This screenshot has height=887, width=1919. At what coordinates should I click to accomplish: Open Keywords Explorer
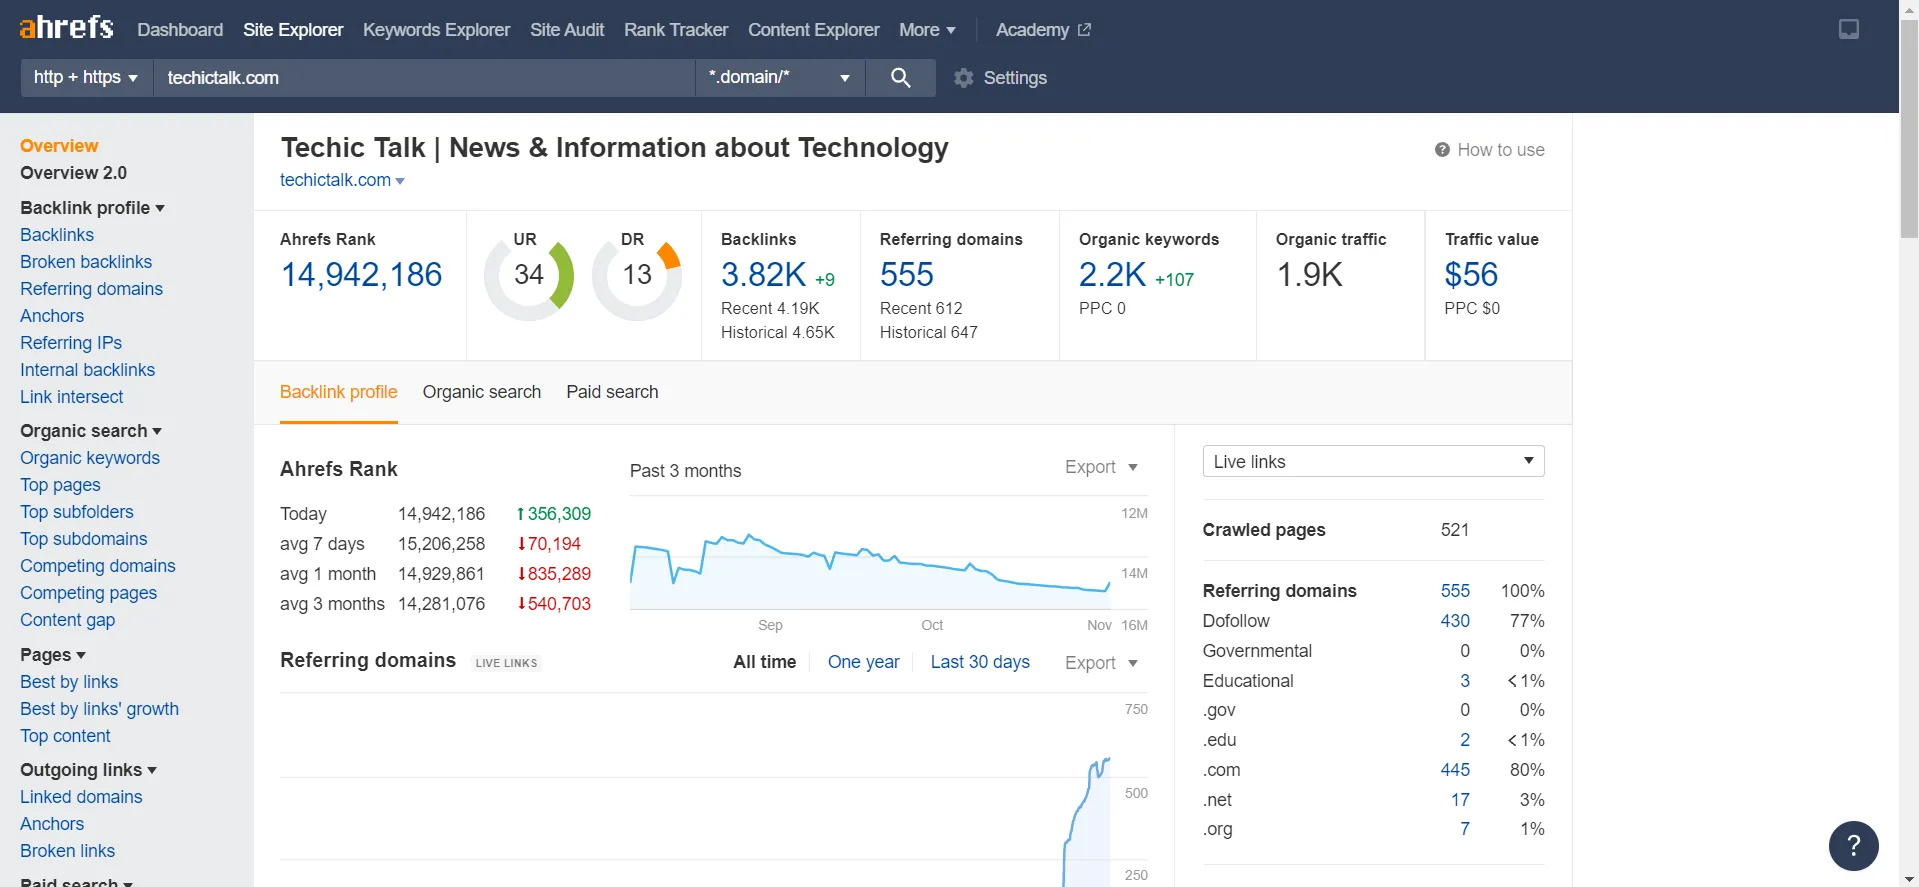click(x=436, y=30)
